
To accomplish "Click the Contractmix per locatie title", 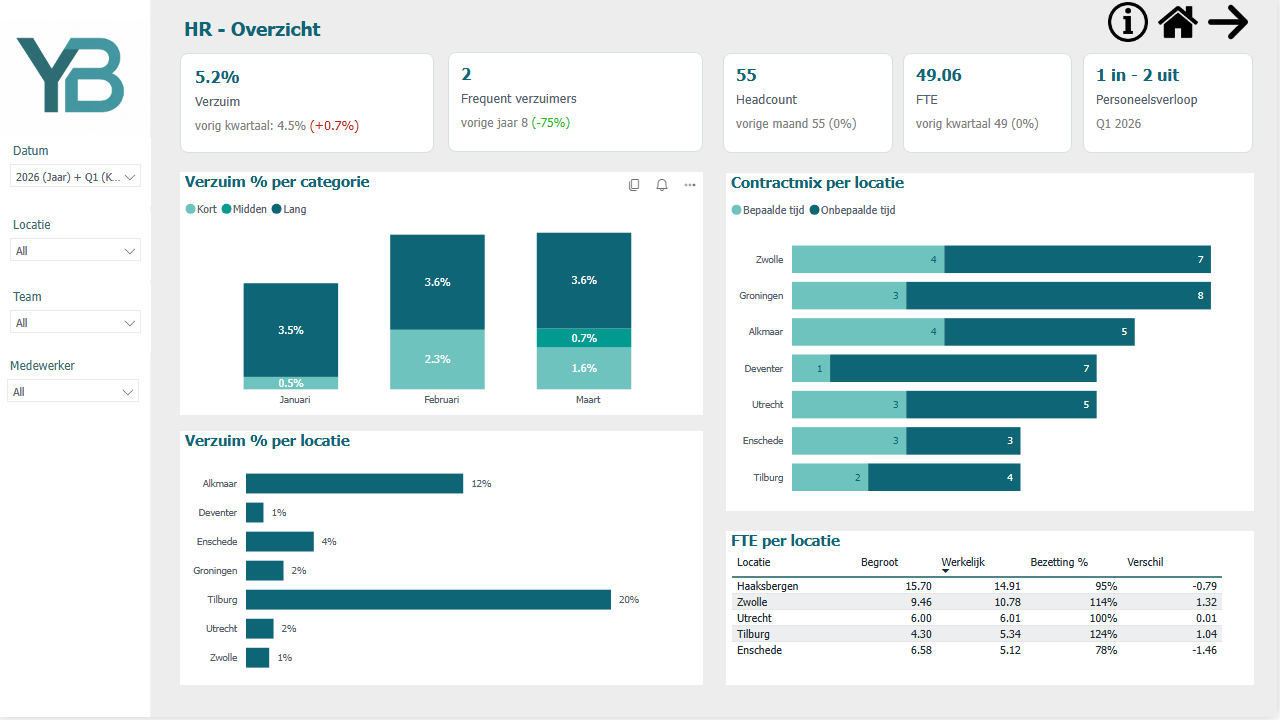I will click(x=817, y=183).
